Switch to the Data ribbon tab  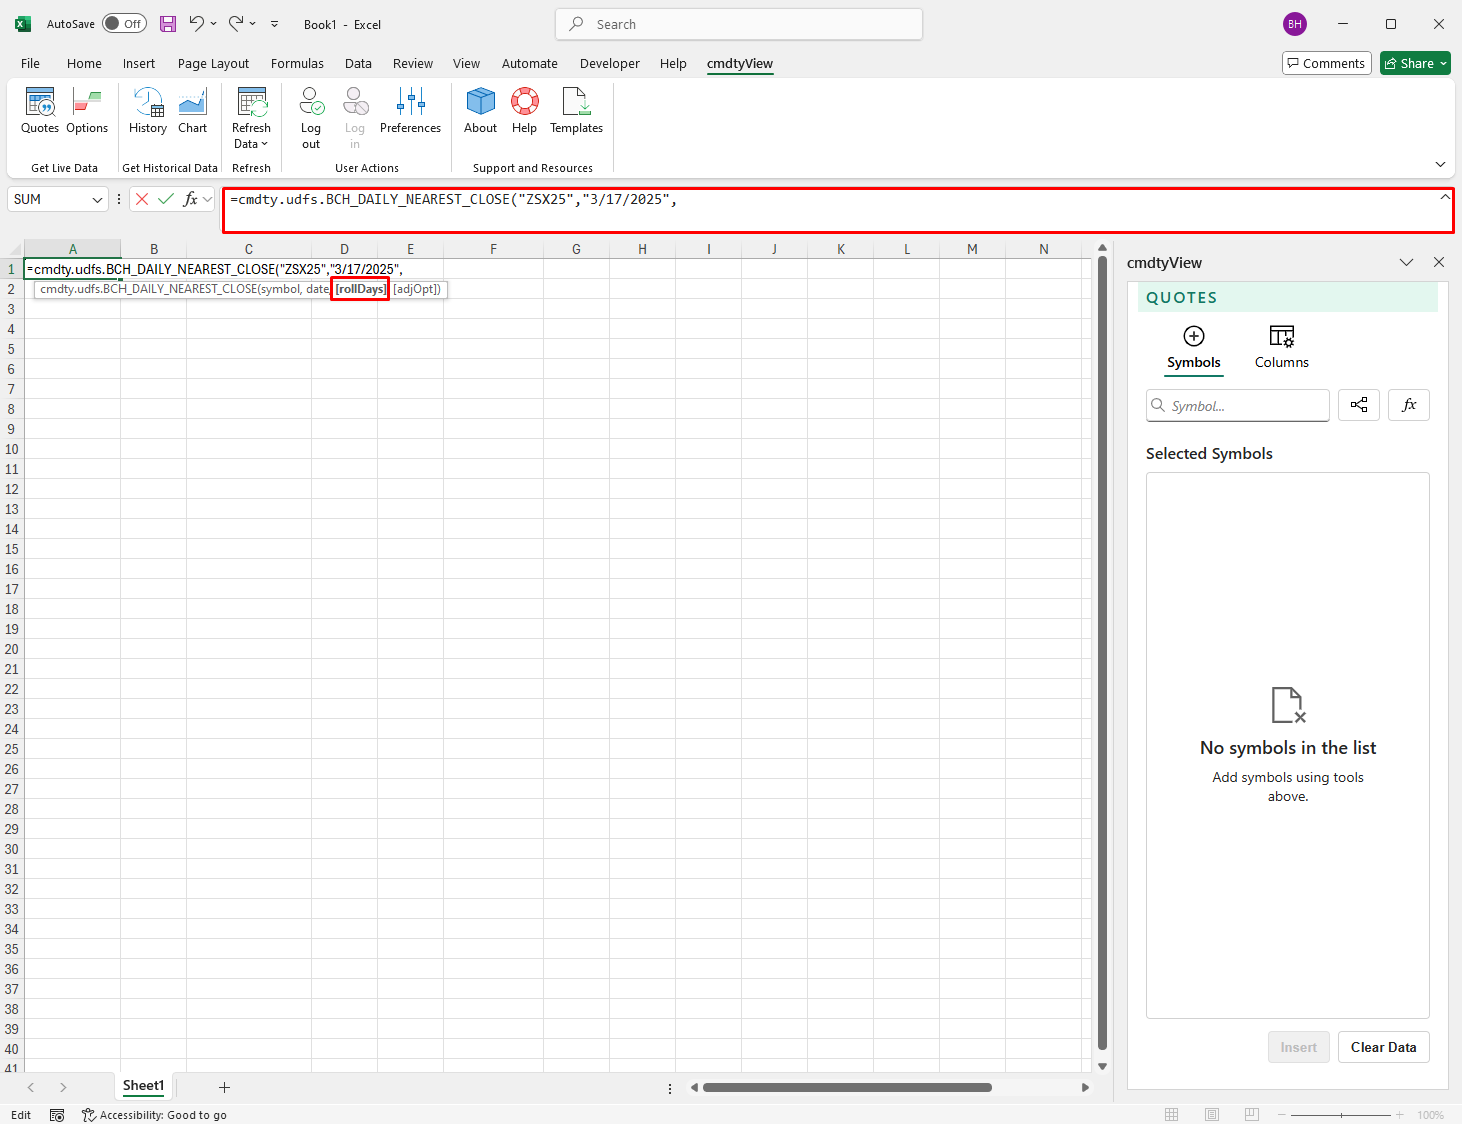tap(358, 63)
